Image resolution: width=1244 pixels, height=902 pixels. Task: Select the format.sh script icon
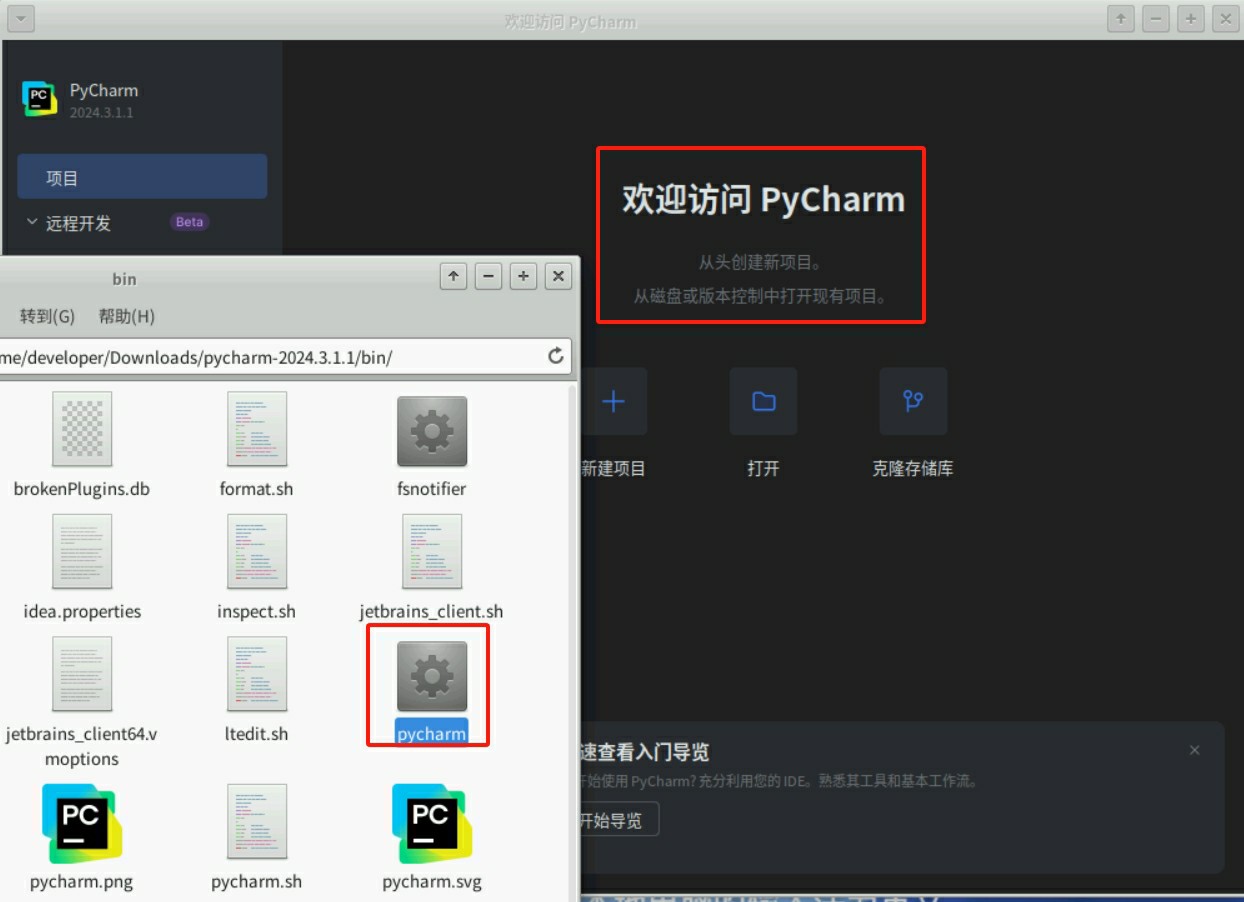[x=257, y=429]
